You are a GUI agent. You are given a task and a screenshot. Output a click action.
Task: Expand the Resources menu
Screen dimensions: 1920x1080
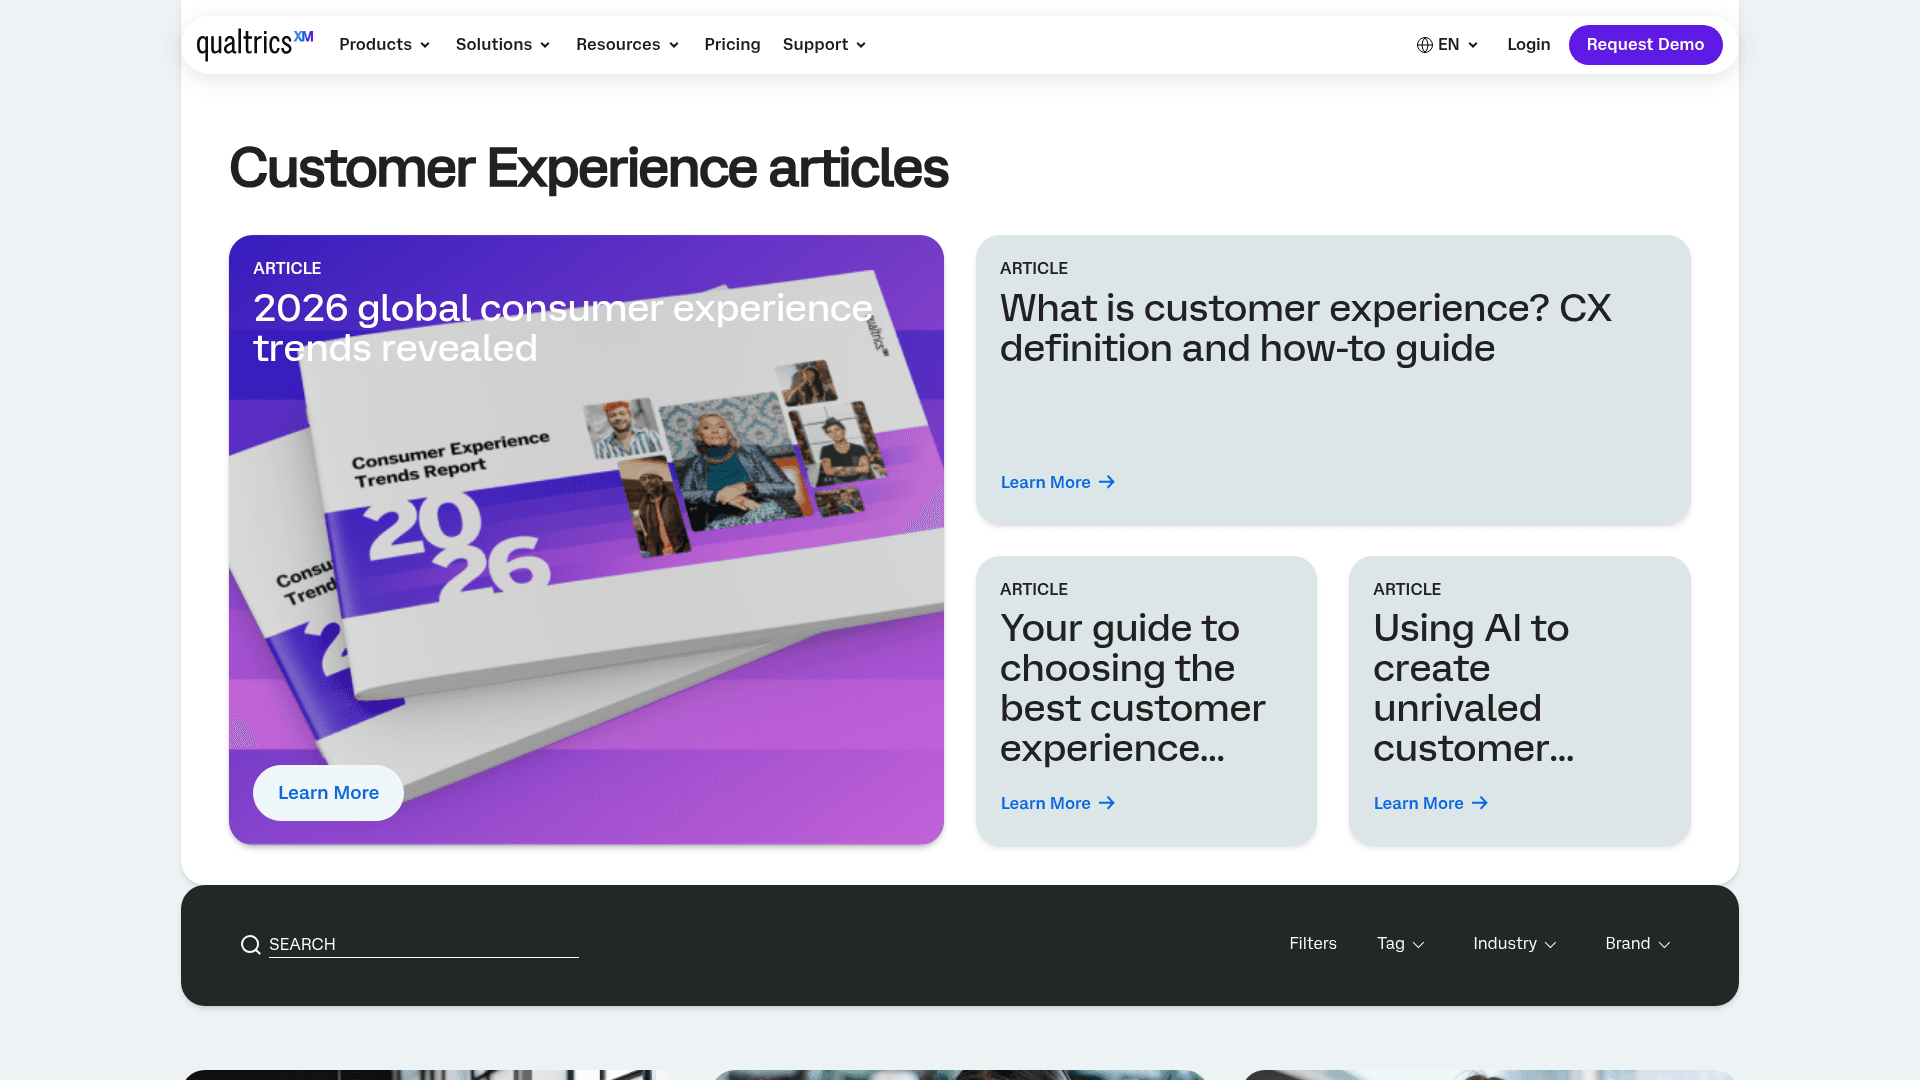point(628,44)
